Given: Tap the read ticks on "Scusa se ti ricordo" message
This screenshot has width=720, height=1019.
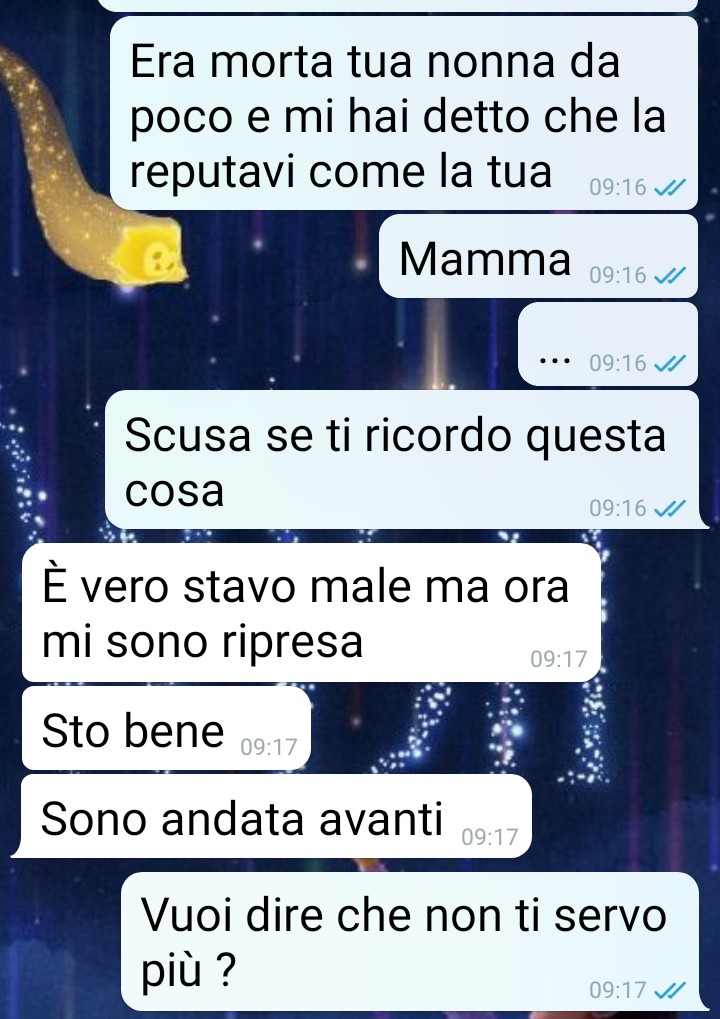Looking at the screenshot, I should 669,508.
